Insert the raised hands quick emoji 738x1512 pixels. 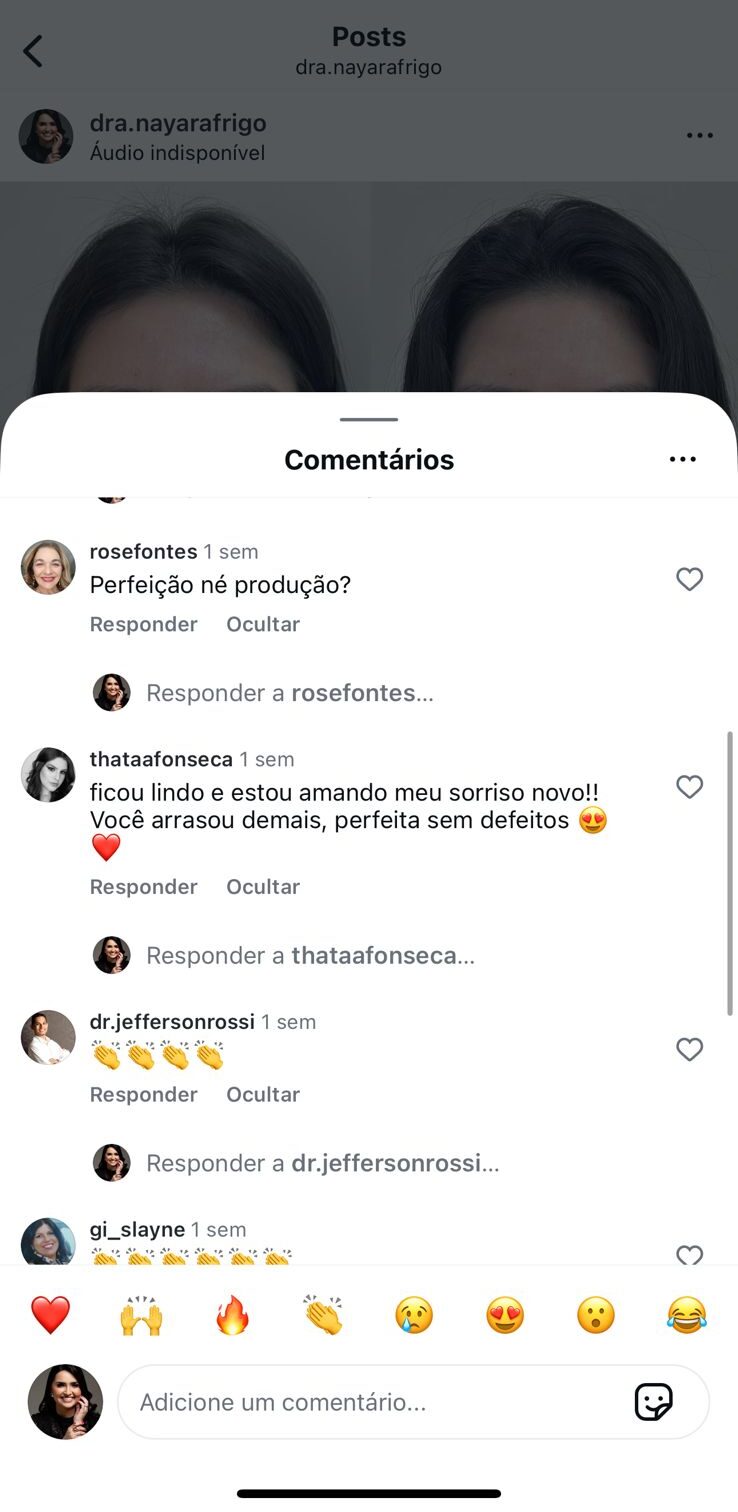(x=141, y=1315)
